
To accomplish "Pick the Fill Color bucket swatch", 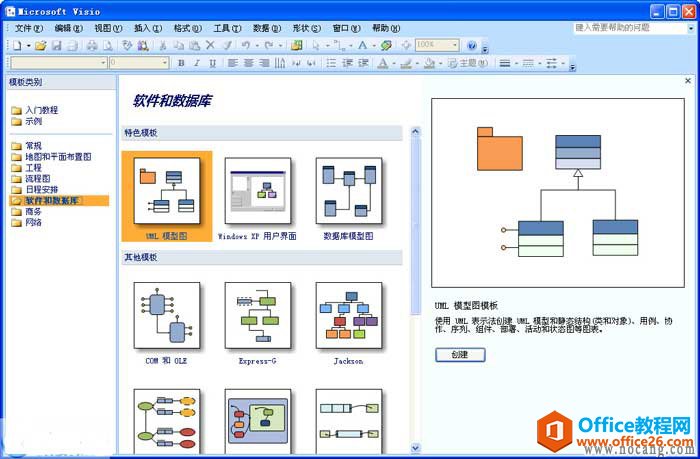I will 429,63.
